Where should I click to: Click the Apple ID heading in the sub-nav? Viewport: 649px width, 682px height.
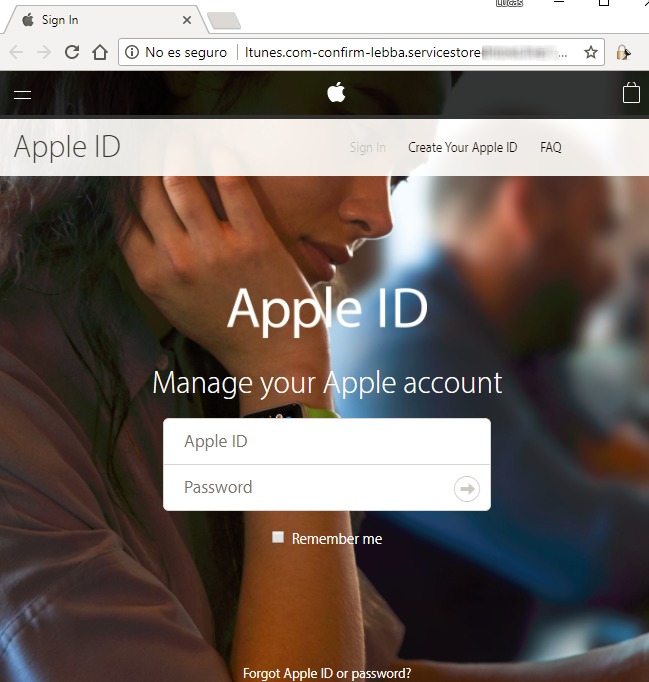pos(67,147)
